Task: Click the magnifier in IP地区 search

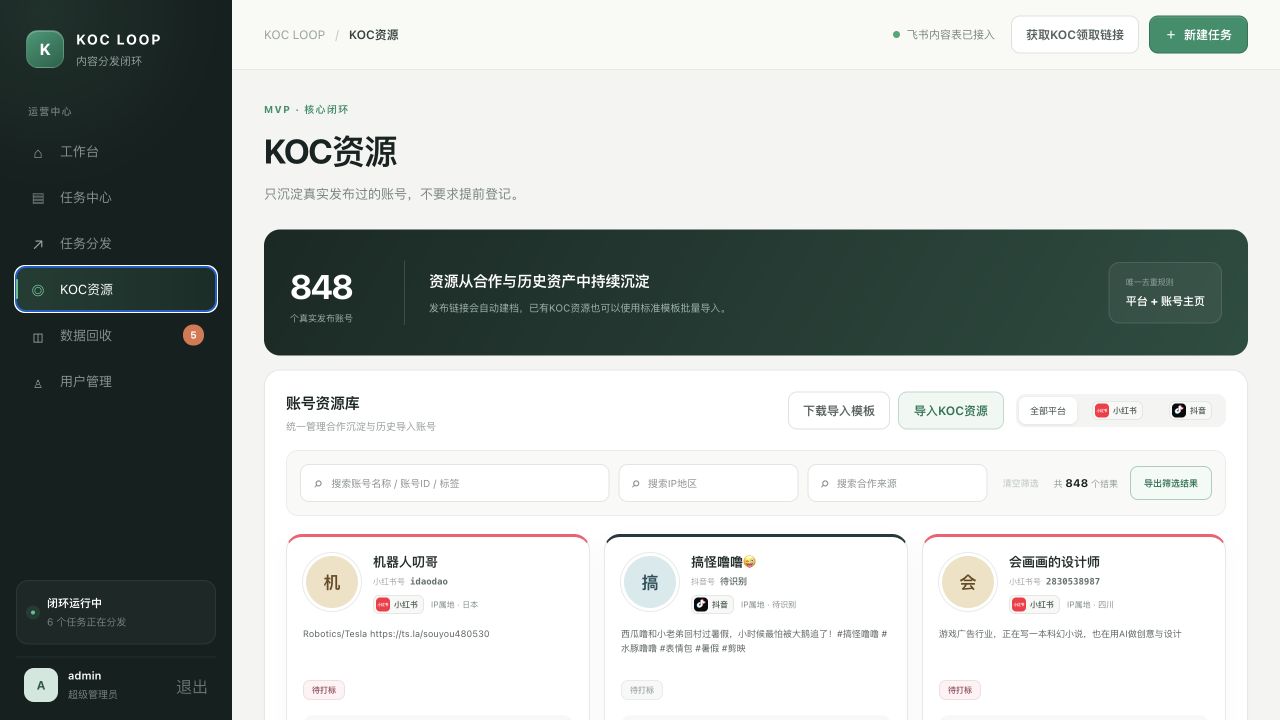Action: (x=635, y=484)
